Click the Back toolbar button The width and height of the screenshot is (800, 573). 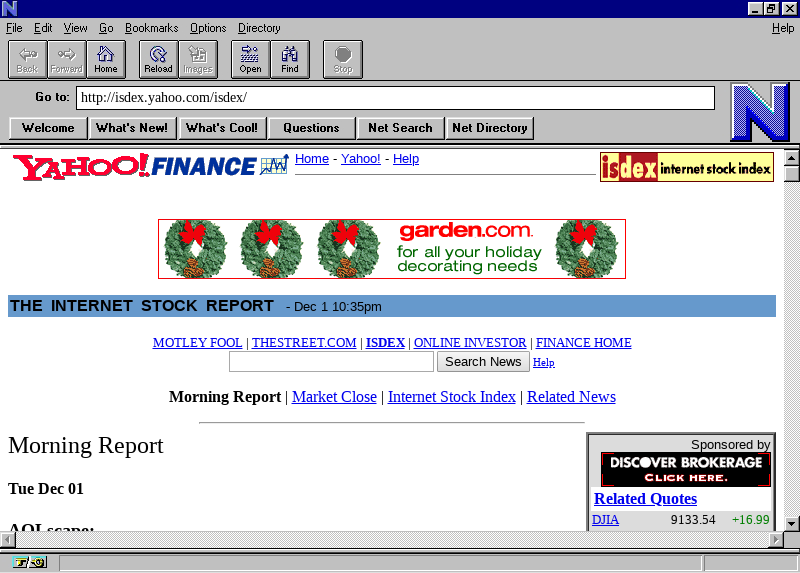[27, 59]
